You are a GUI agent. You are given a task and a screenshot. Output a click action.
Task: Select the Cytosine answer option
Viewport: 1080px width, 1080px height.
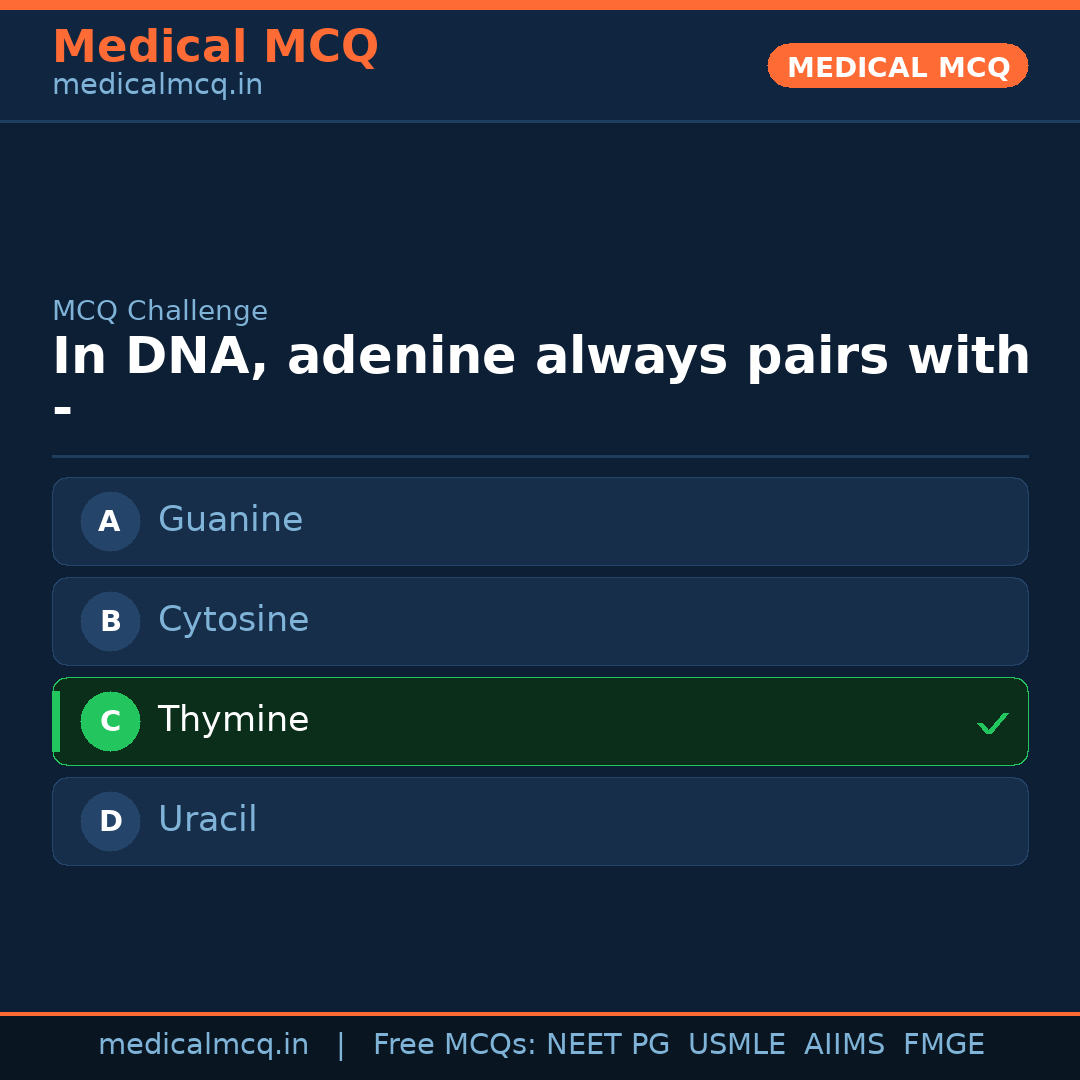point(540,621)
